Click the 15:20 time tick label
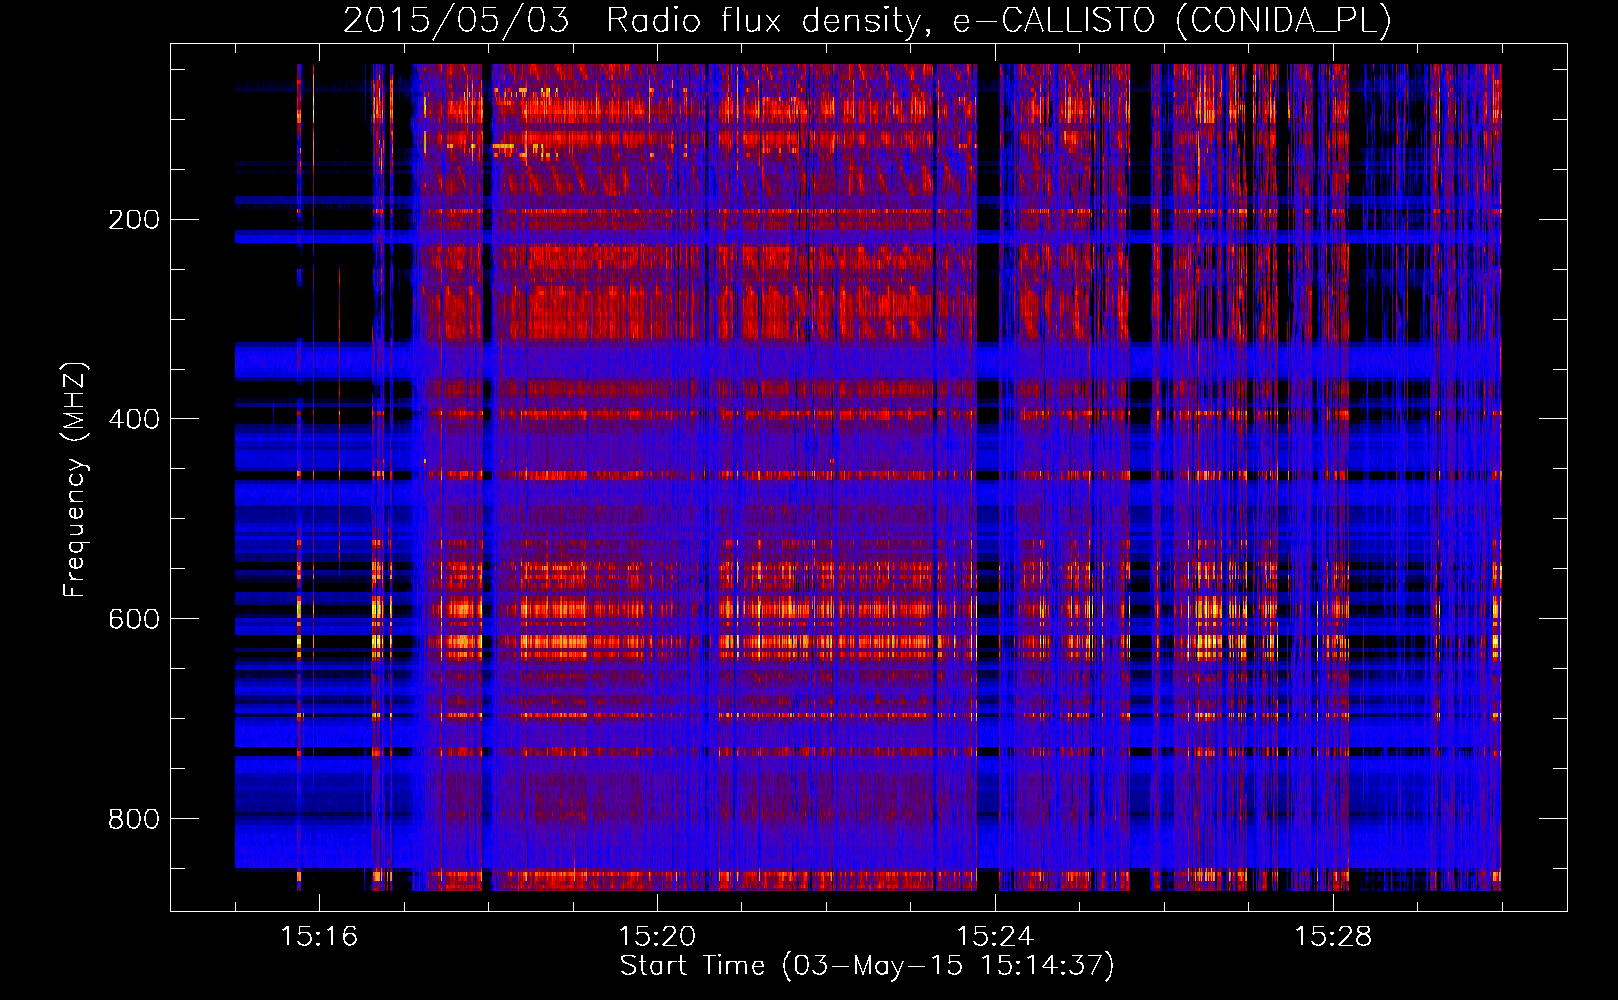 click(x=657, y=936)
